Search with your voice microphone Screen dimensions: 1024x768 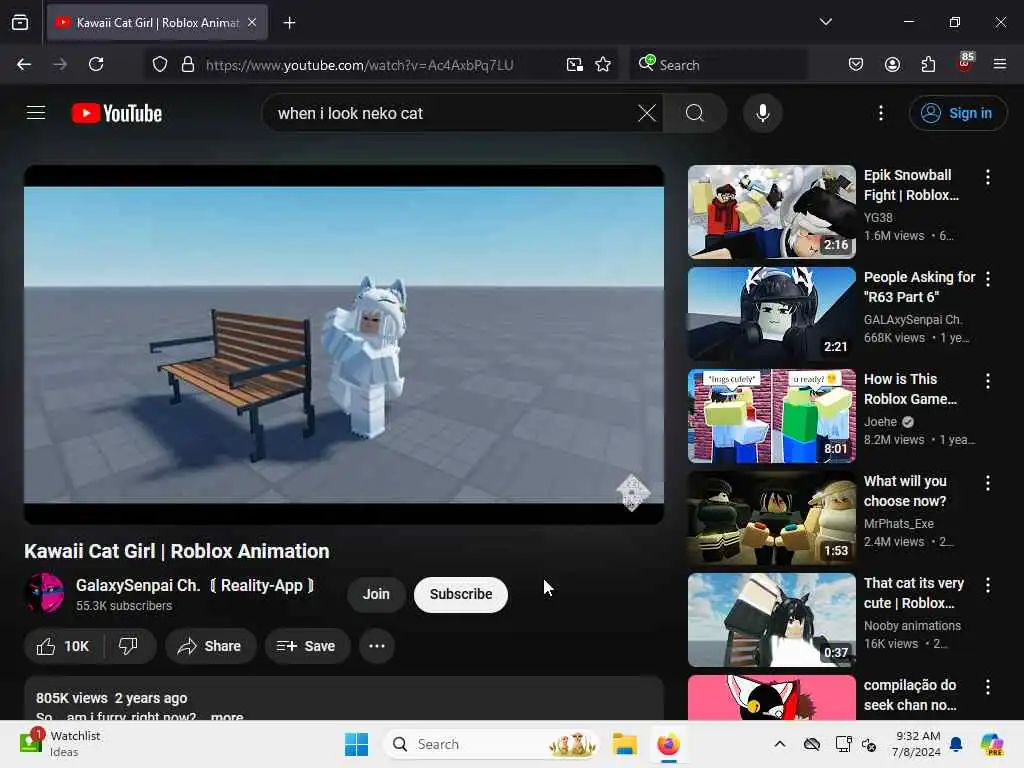[762, 113]
